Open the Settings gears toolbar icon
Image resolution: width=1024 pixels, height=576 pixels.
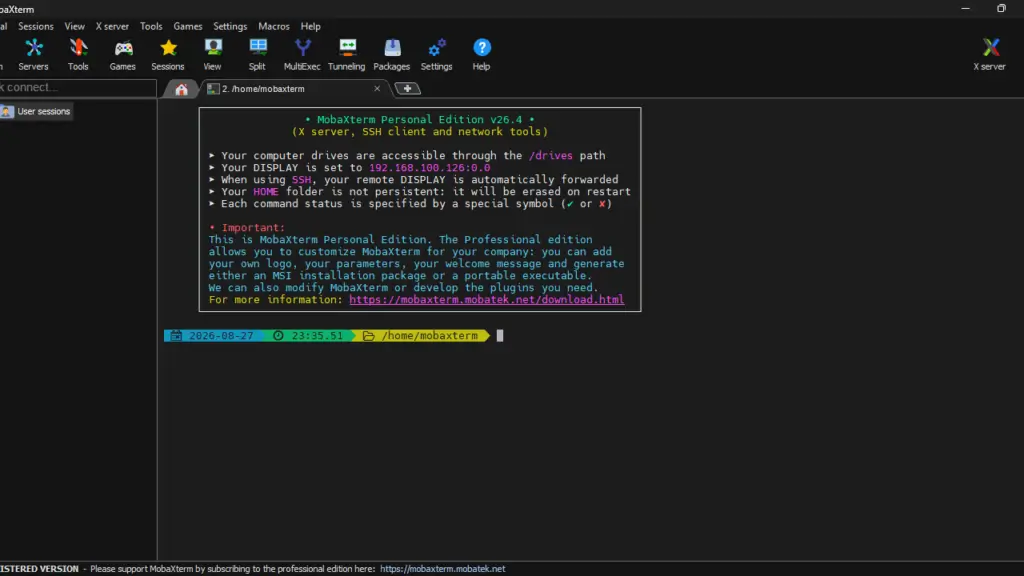(x=436, y=54)
